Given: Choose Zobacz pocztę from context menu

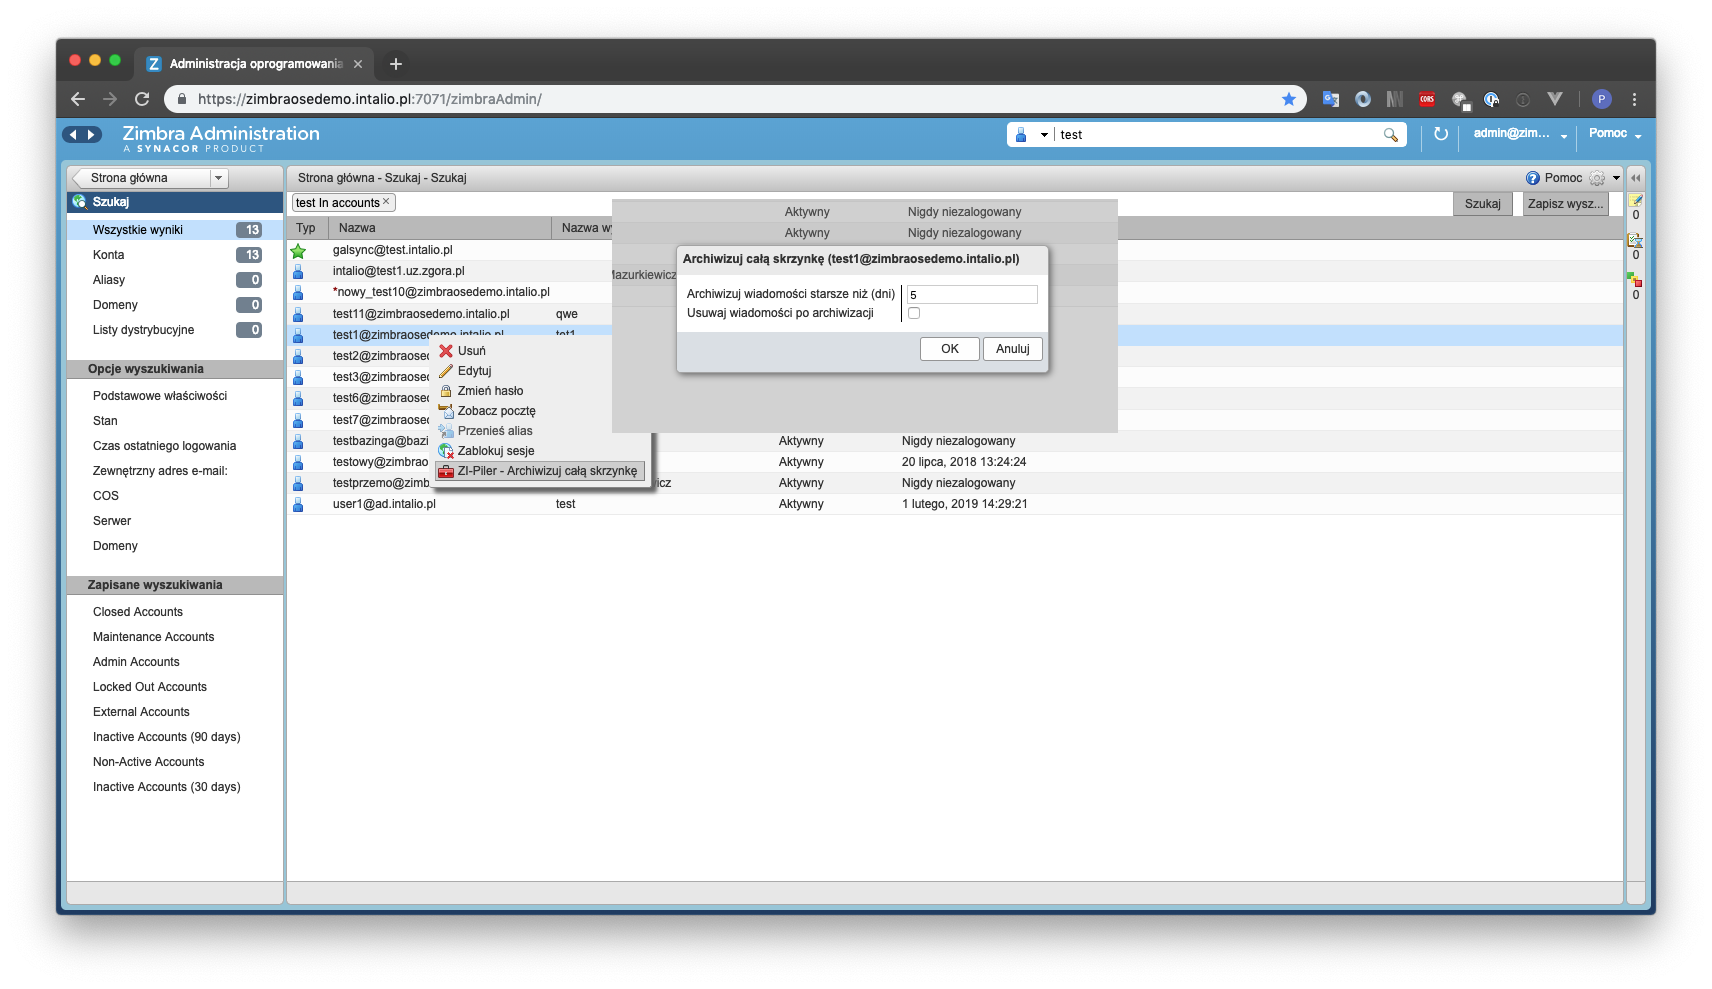Looking at the screenshot, I should click(542, 411).
